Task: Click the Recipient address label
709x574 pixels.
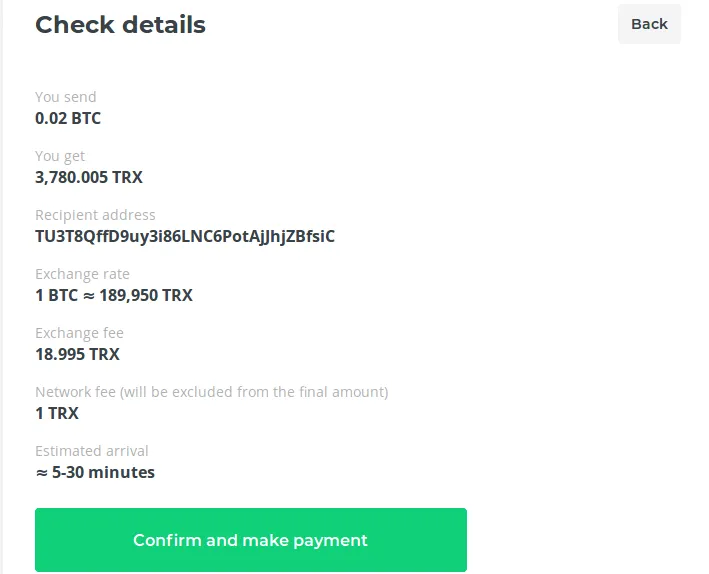Action: pyautogui.click(x=95, y=215)
